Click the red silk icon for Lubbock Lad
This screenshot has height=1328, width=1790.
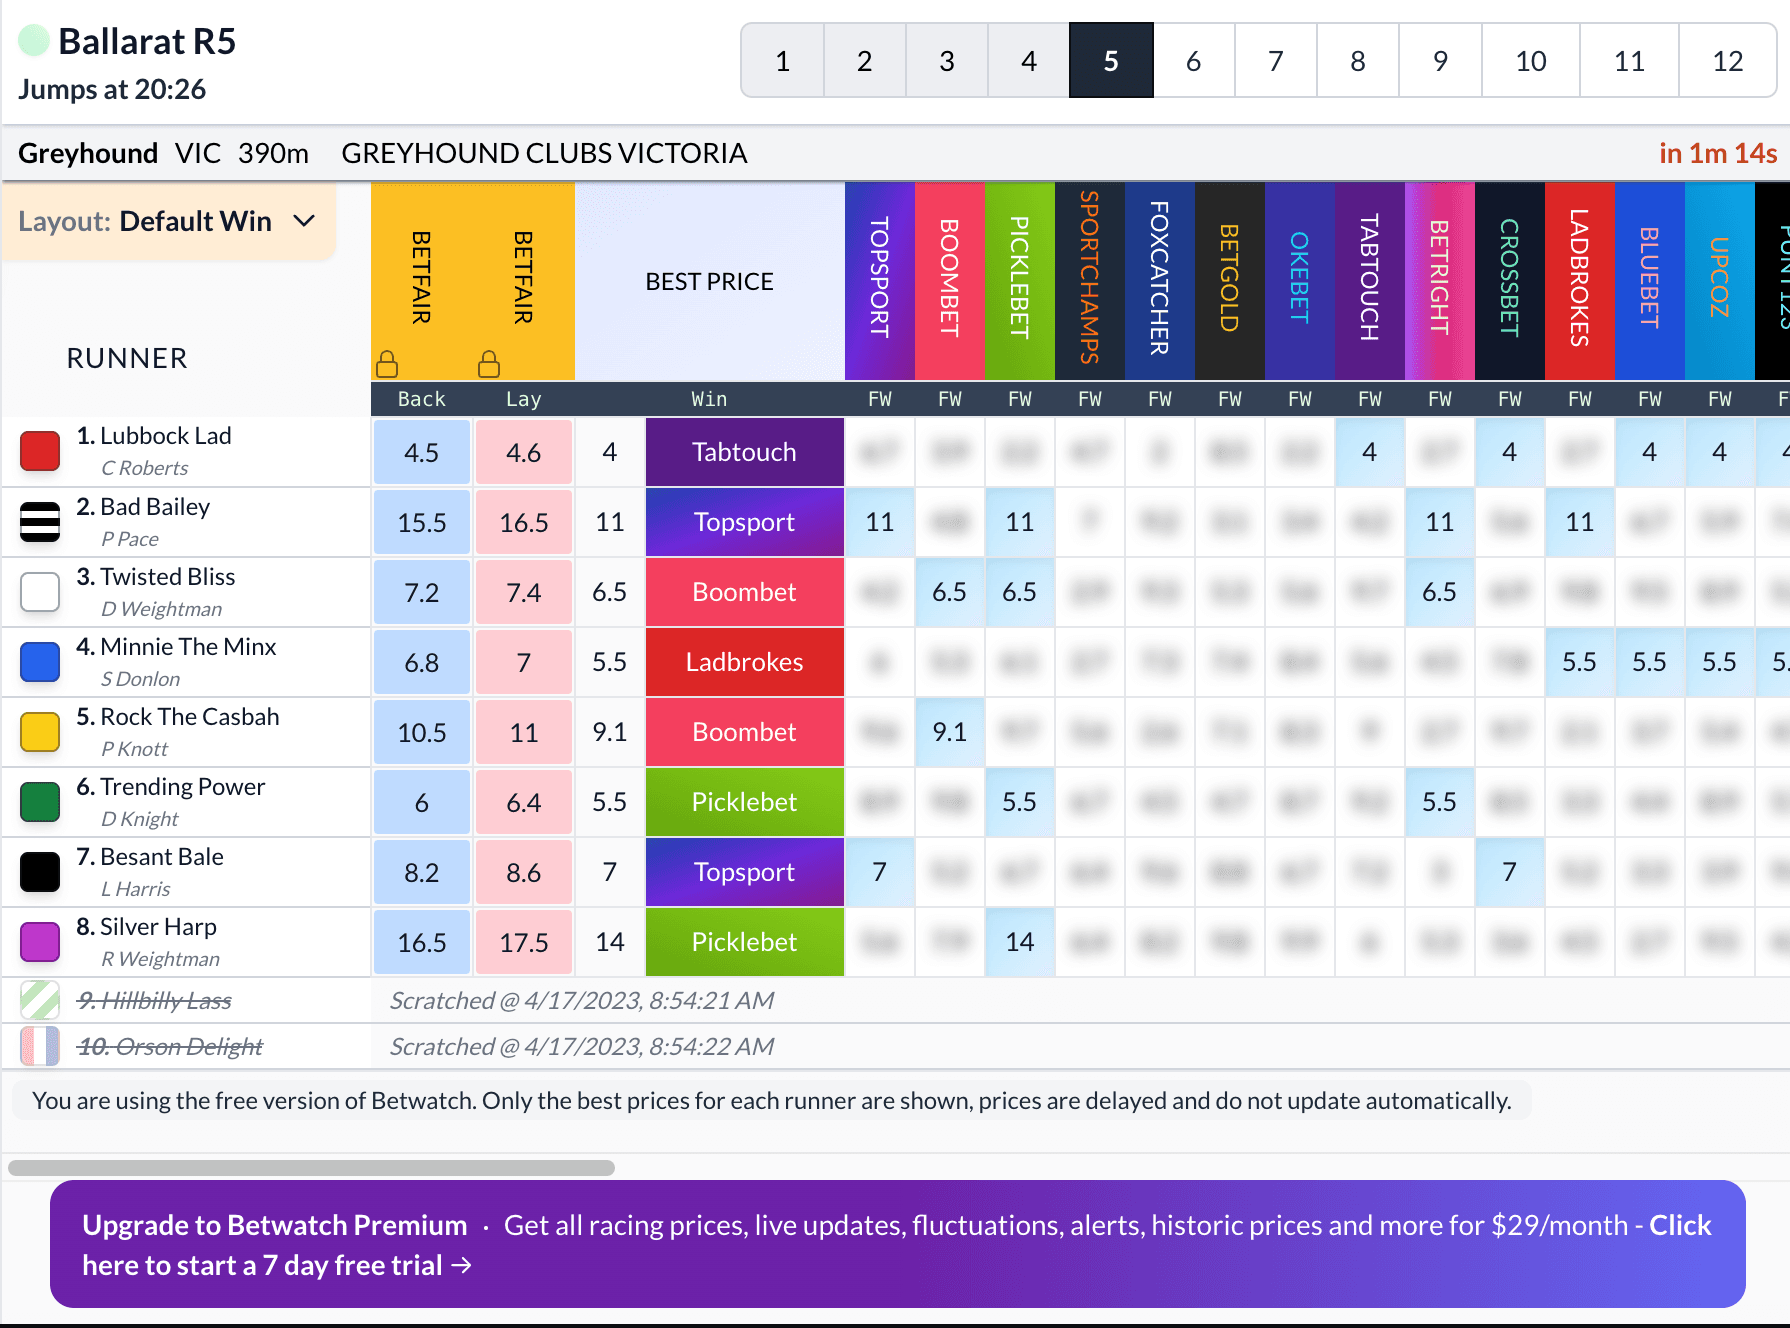(x=39, y=451)
